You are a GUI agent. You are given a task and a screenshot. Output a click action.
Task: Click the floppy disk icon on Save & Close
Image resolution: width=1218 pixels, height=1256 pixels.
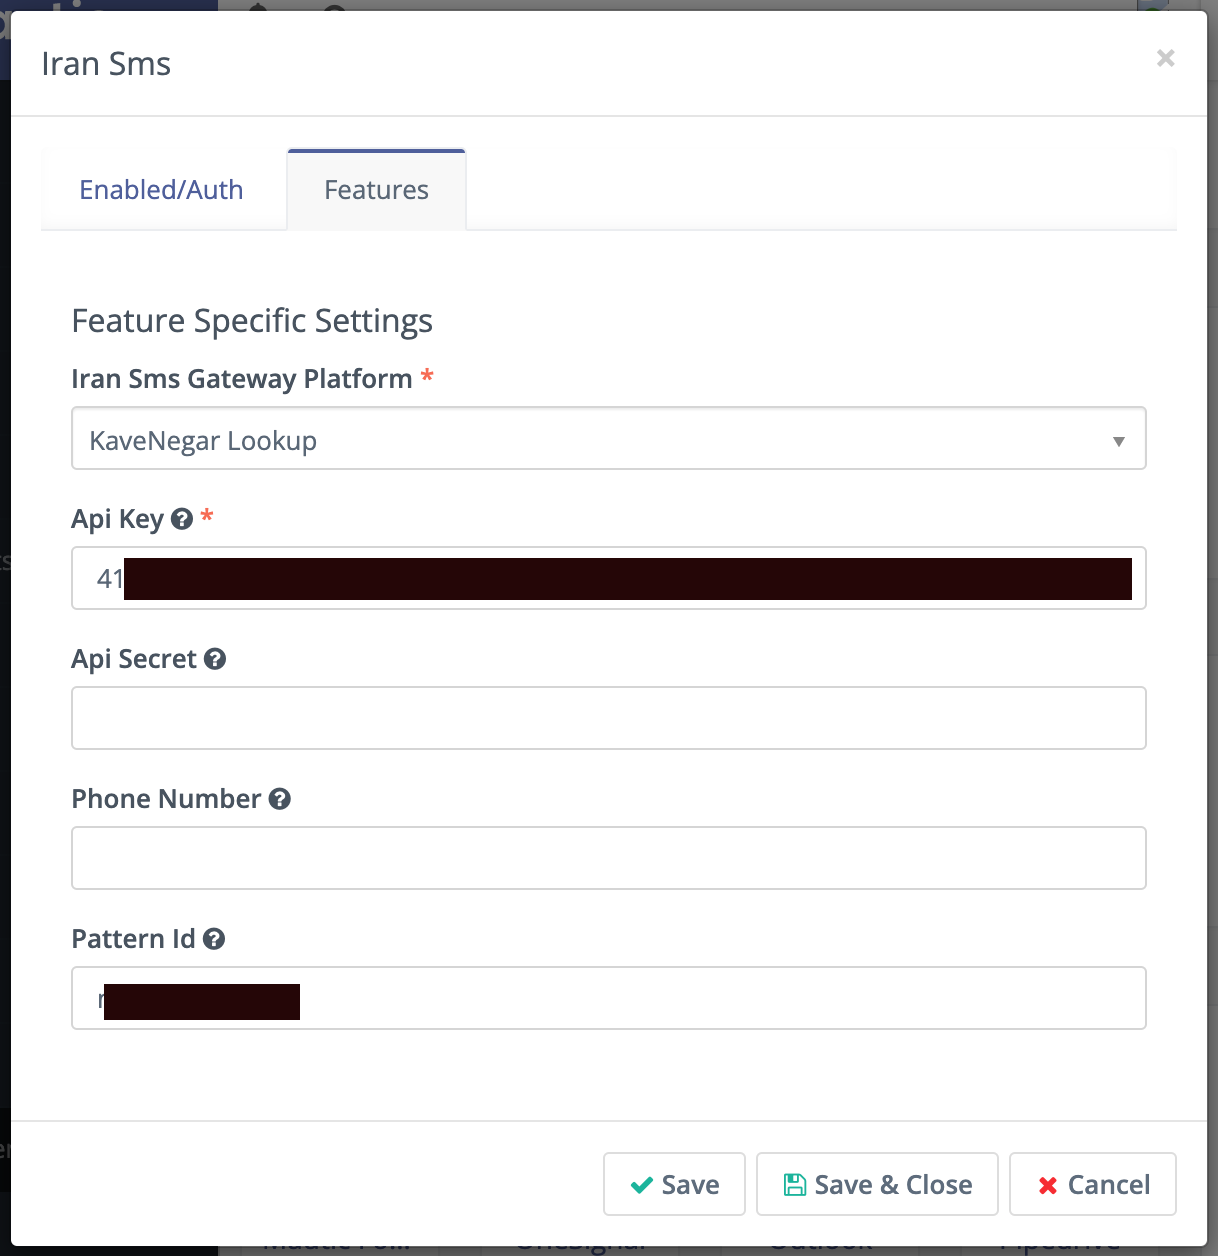click(795, 1185)
